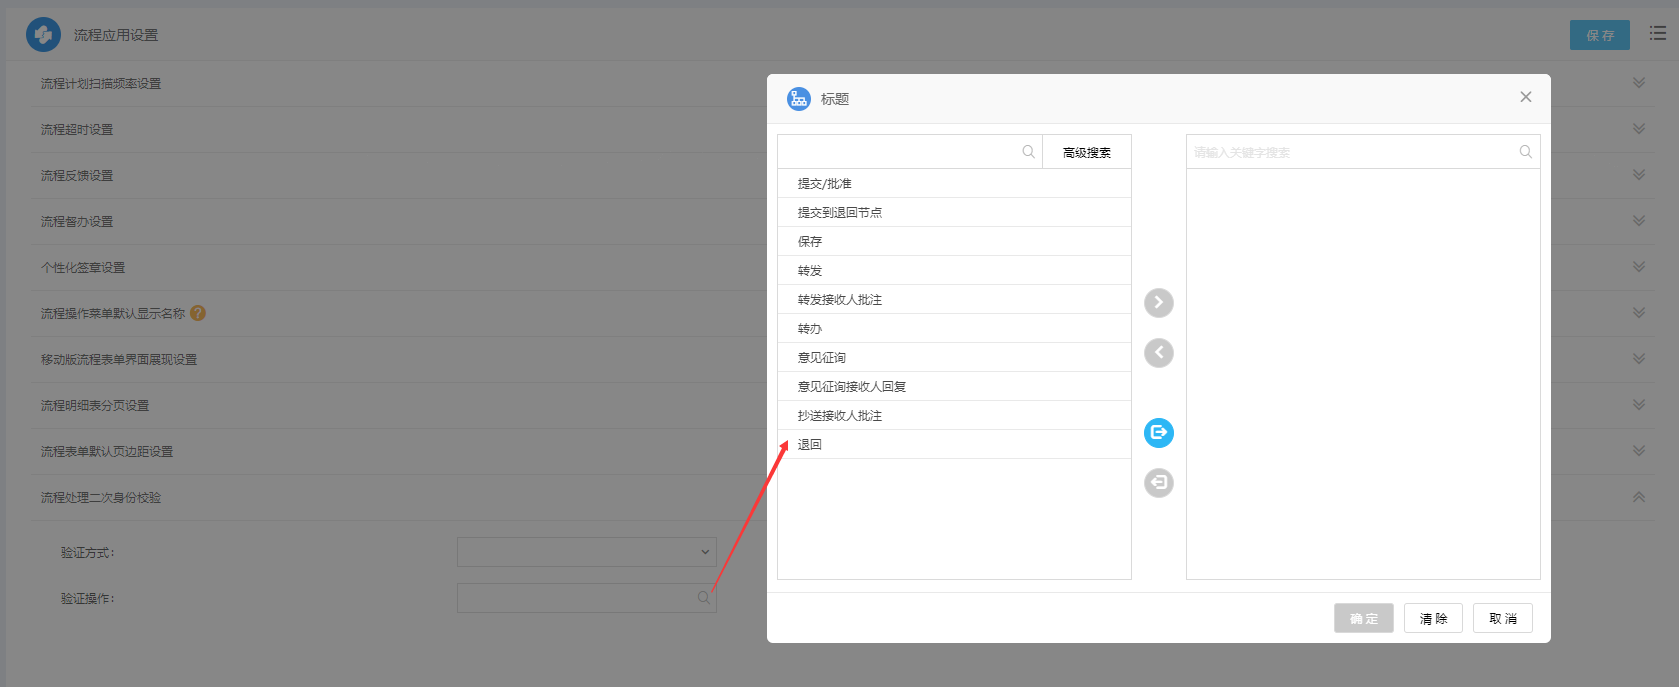
Task: Open 高级搜索 advanced search
Action: [x=1086, y=153]
